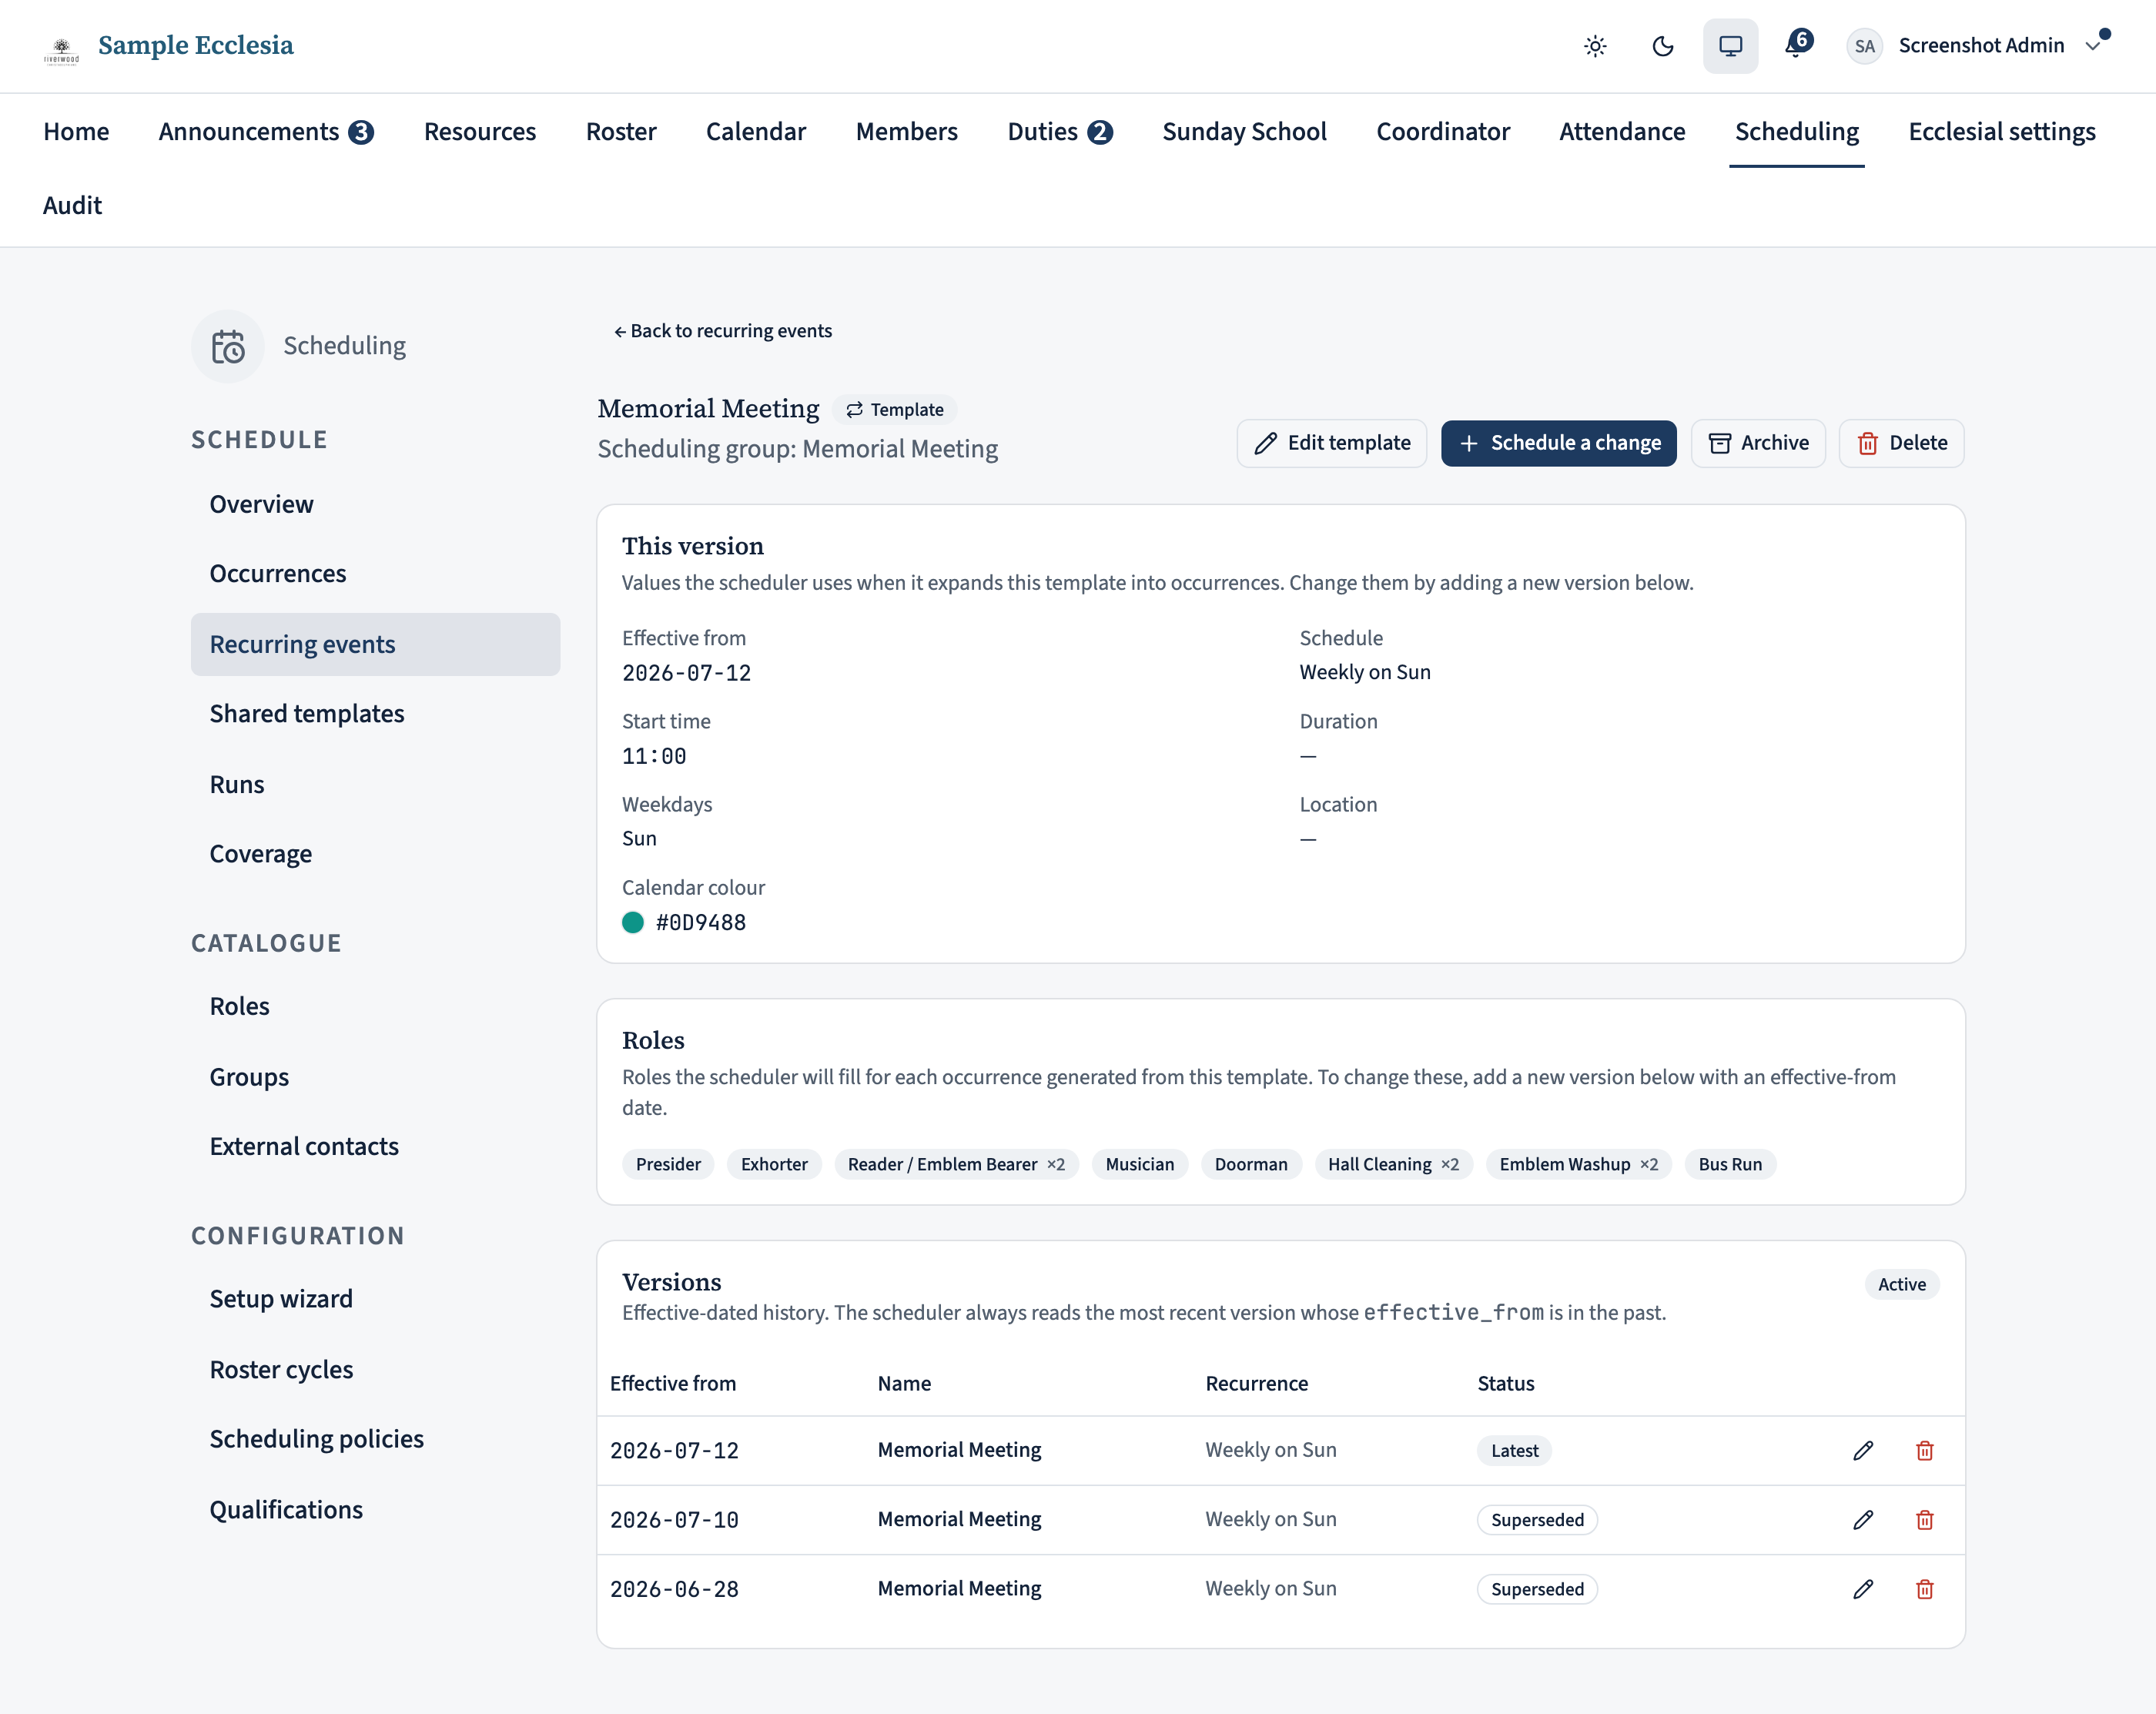Viewport: 2156px width, 1714px height.
Task: Click the Edit template button
Action: [x=1331, y=443]
